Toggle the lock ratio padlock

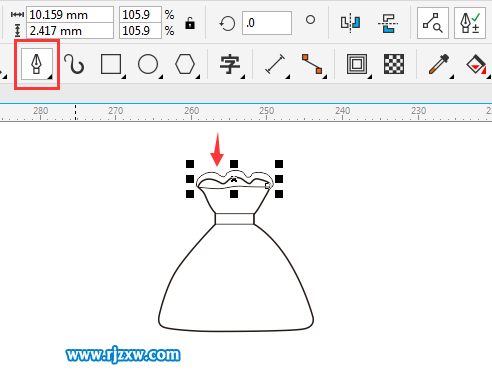[x=190, y=23]
